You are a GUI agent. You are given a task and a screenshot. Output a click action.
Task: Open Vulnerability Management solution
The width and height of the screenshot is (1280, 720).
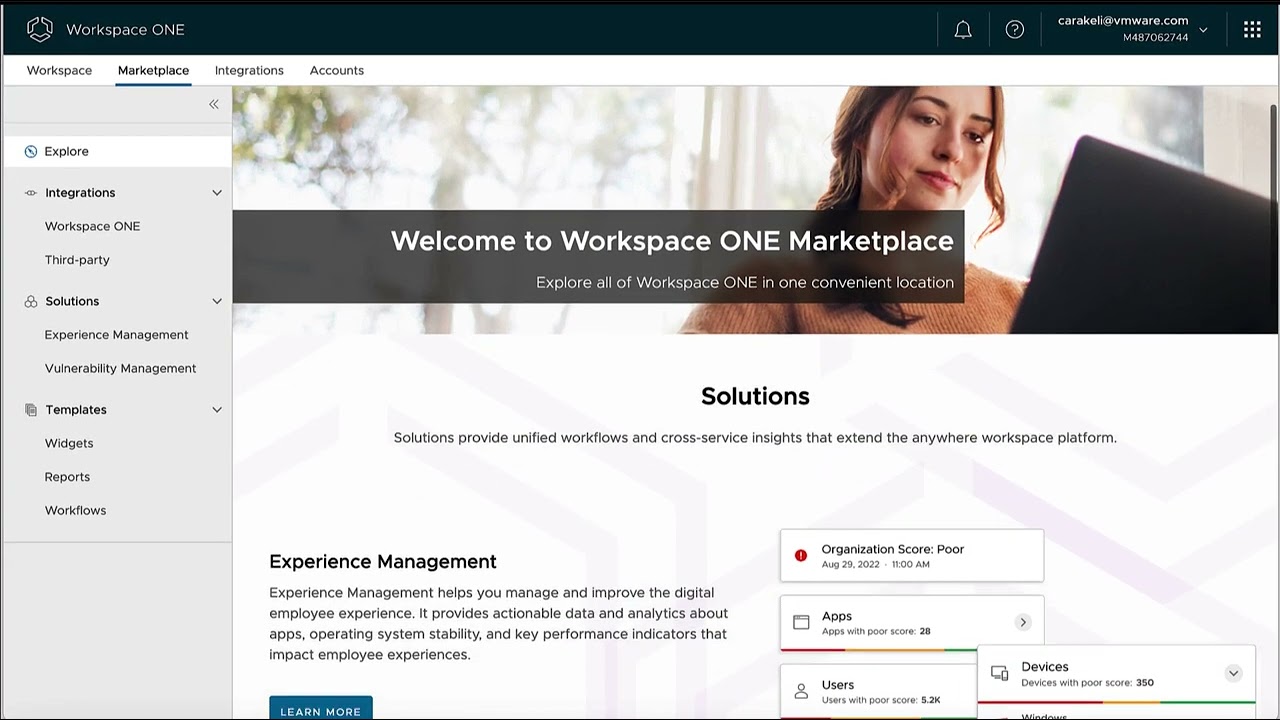(120, 368)
